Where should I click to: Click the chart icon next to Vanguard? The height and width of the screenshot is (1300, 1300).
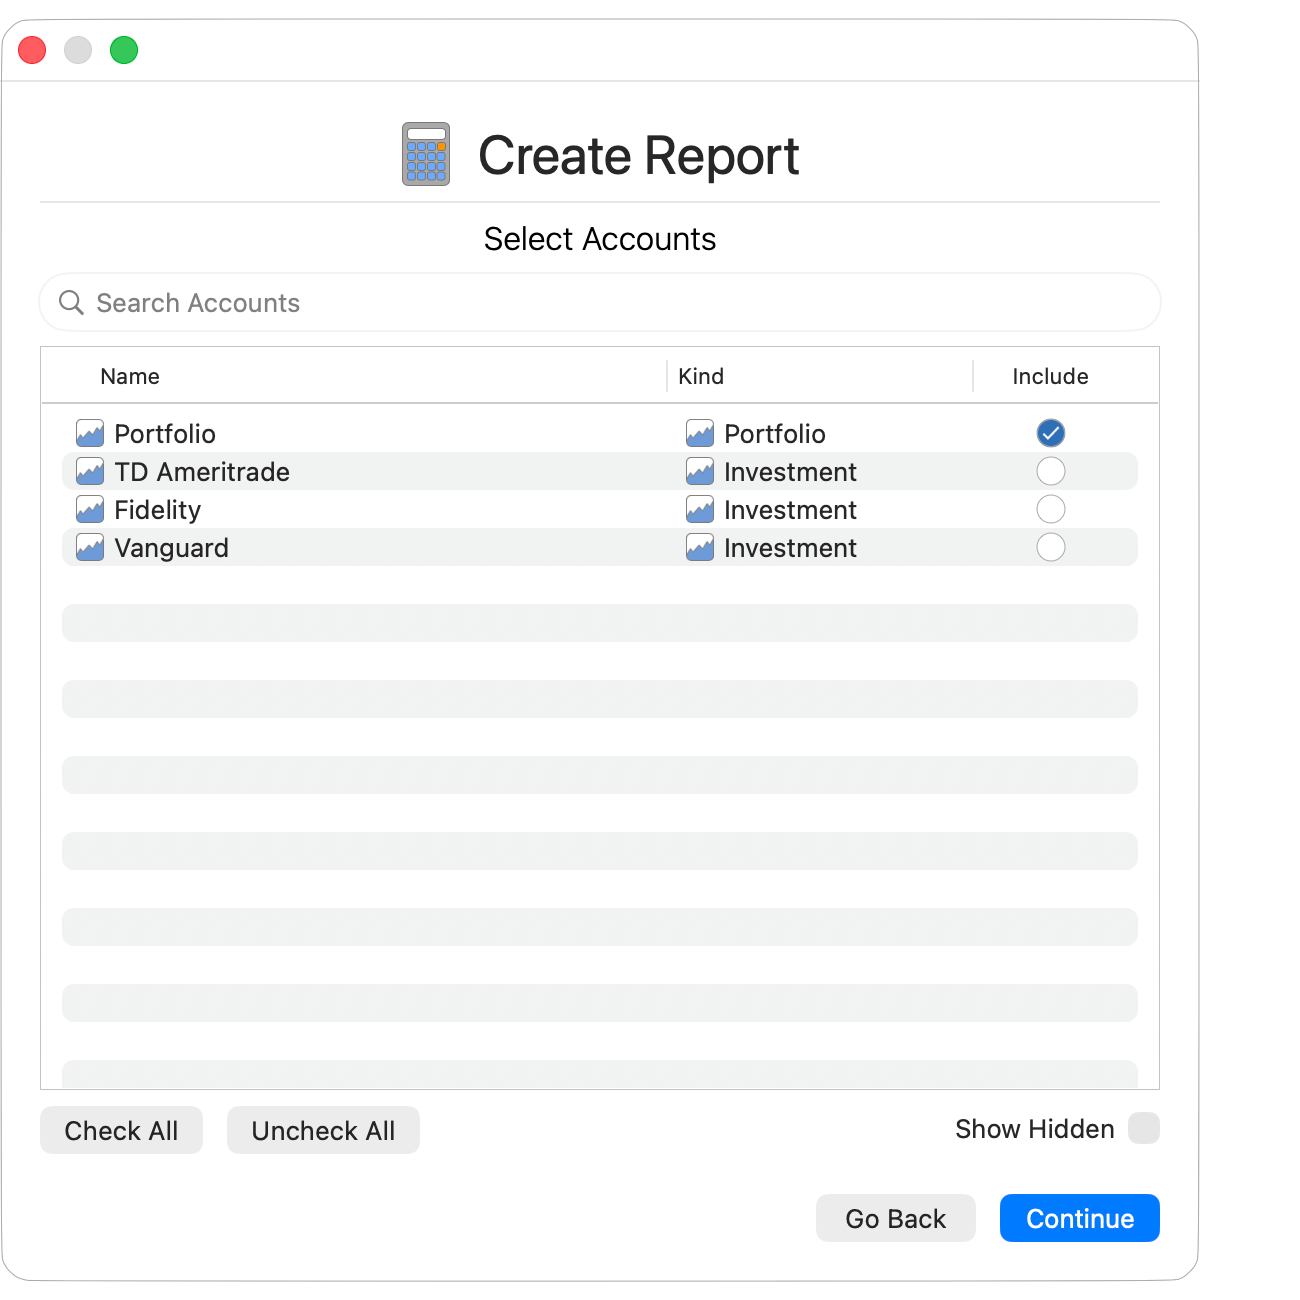coord(89,547)
